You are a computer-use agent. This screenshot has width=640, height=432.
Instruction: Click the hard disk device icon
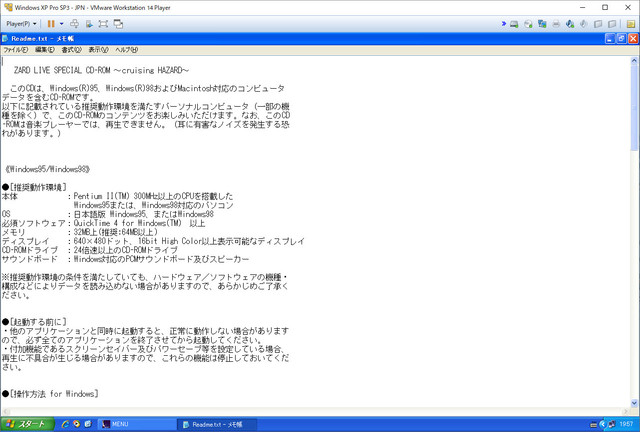click(x=514, y=24)
